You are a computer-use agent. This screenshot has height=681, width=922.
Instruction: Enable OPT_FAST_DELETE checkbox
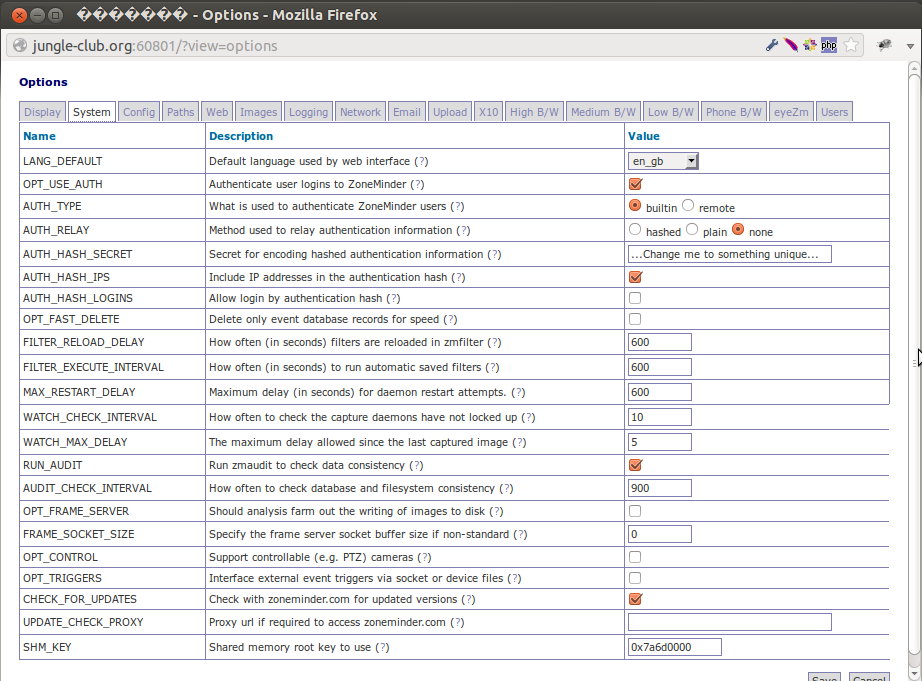point(635,319)
